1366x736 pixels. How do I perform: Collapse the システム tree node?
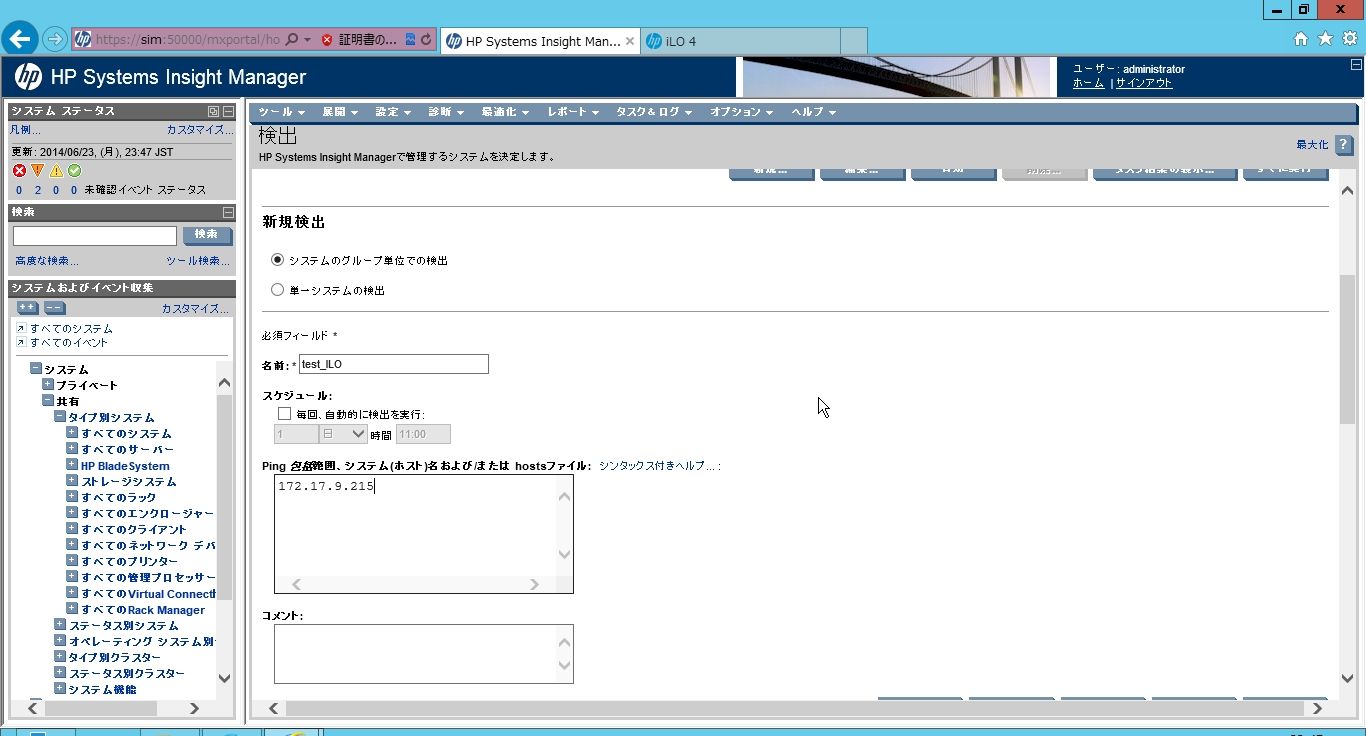[36, 369]
